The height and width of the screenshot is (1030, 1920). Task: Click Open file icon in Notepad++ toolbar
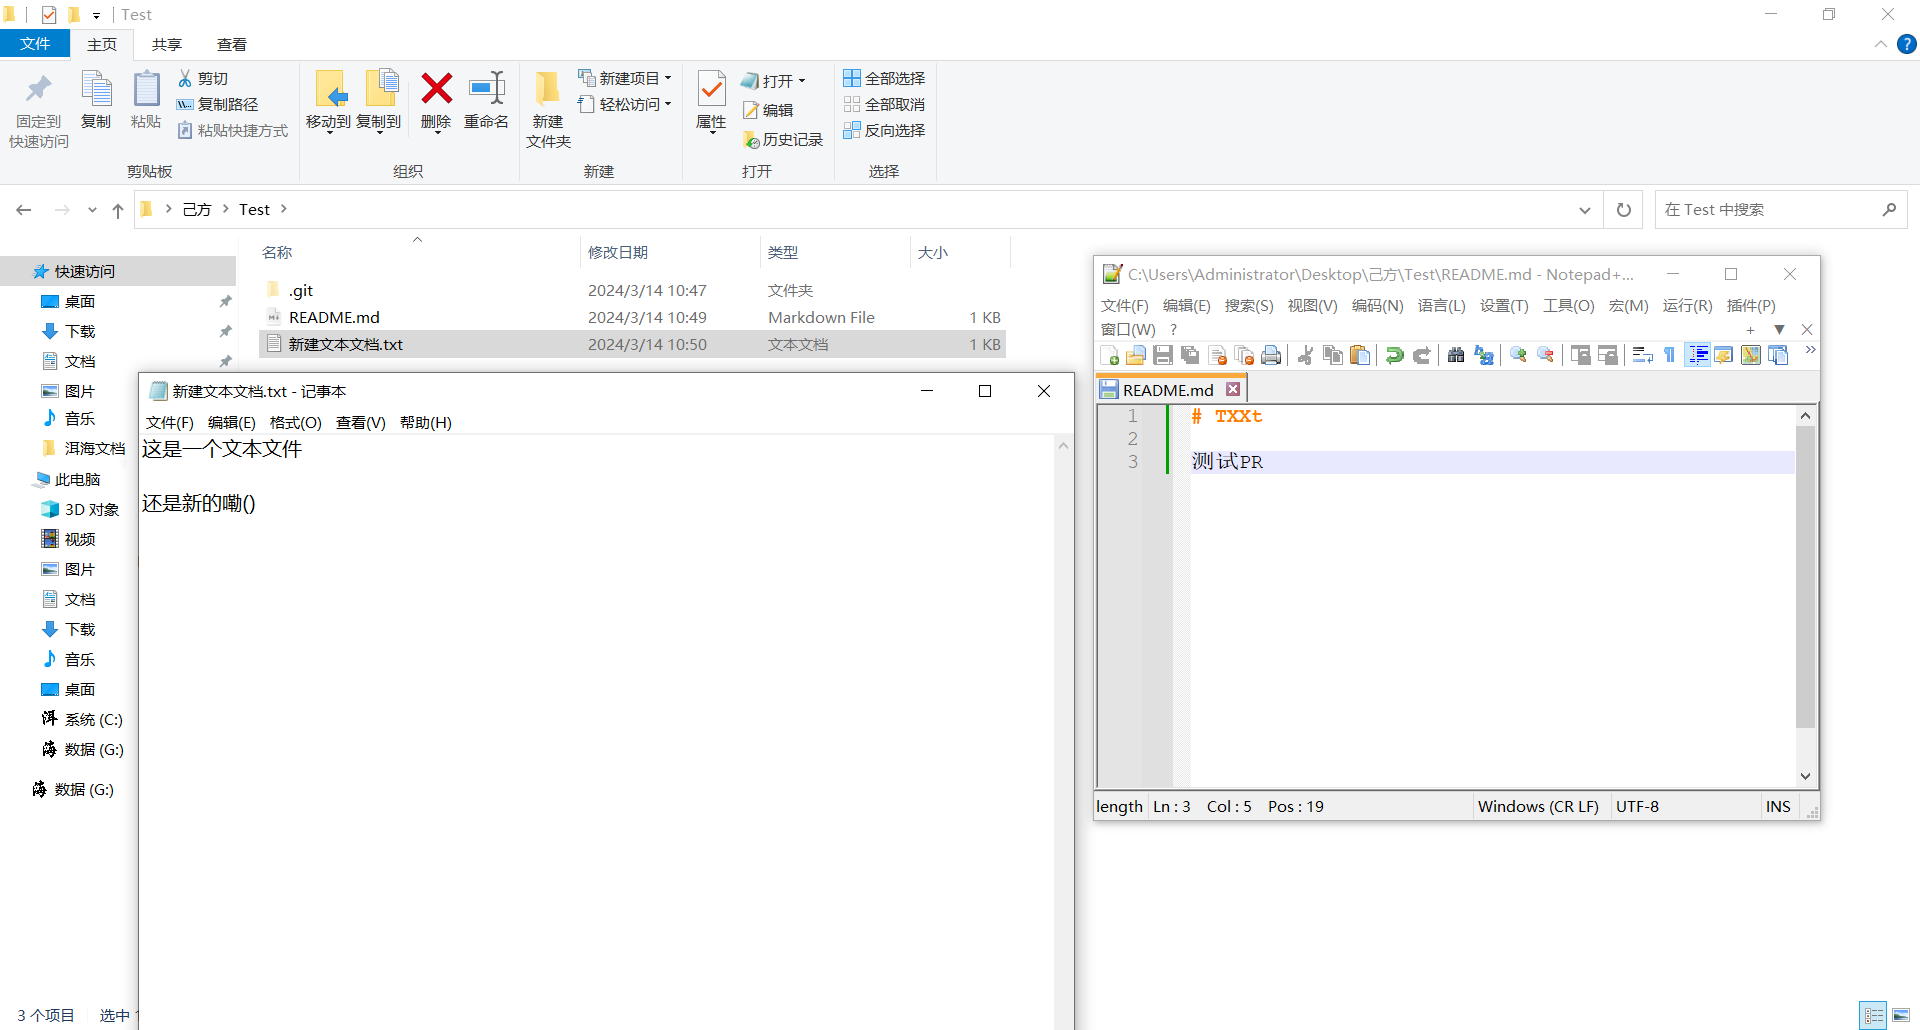click(x=1136, y=355)
